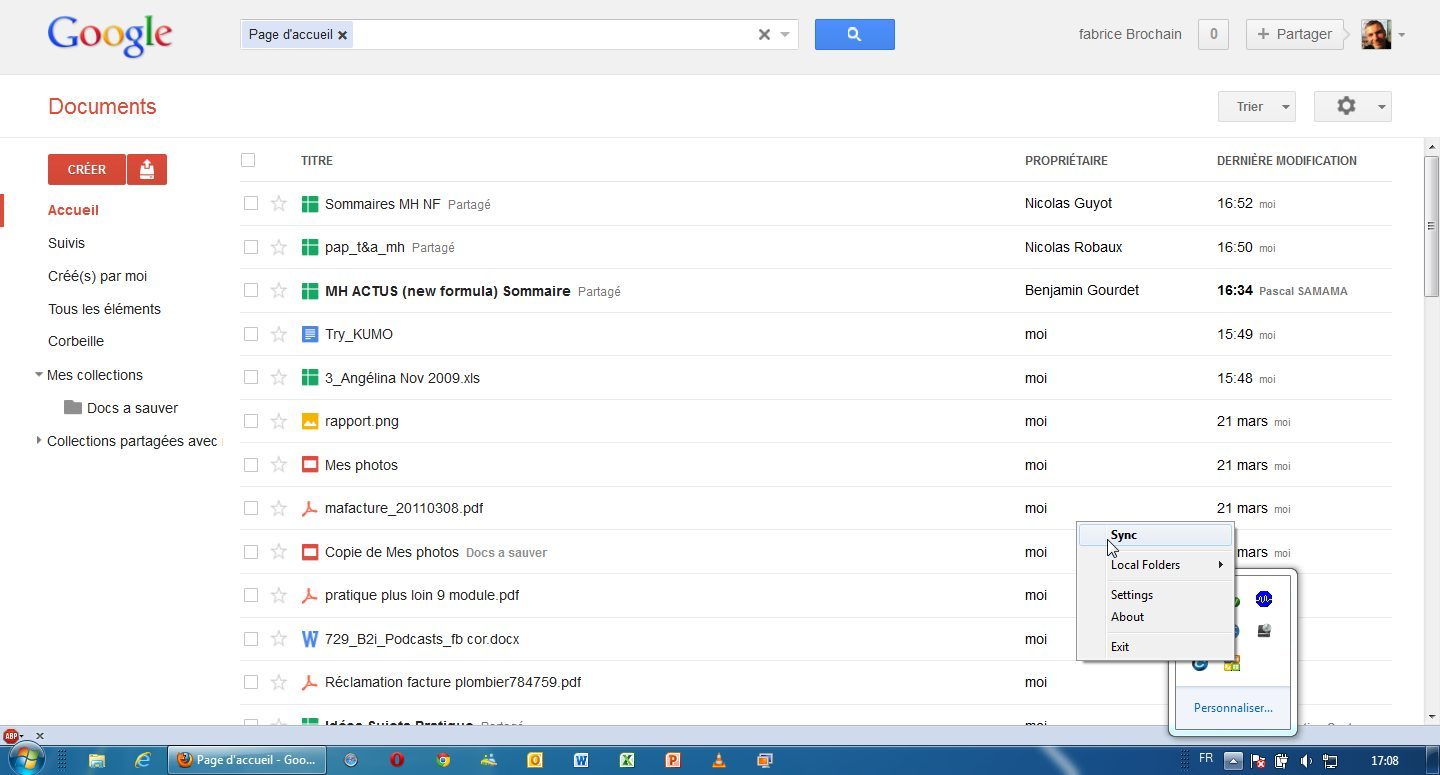1440x775 pixels.
Task: Click the Personnaliser... link in the tray popup
Action: [x=1233, y=708]
